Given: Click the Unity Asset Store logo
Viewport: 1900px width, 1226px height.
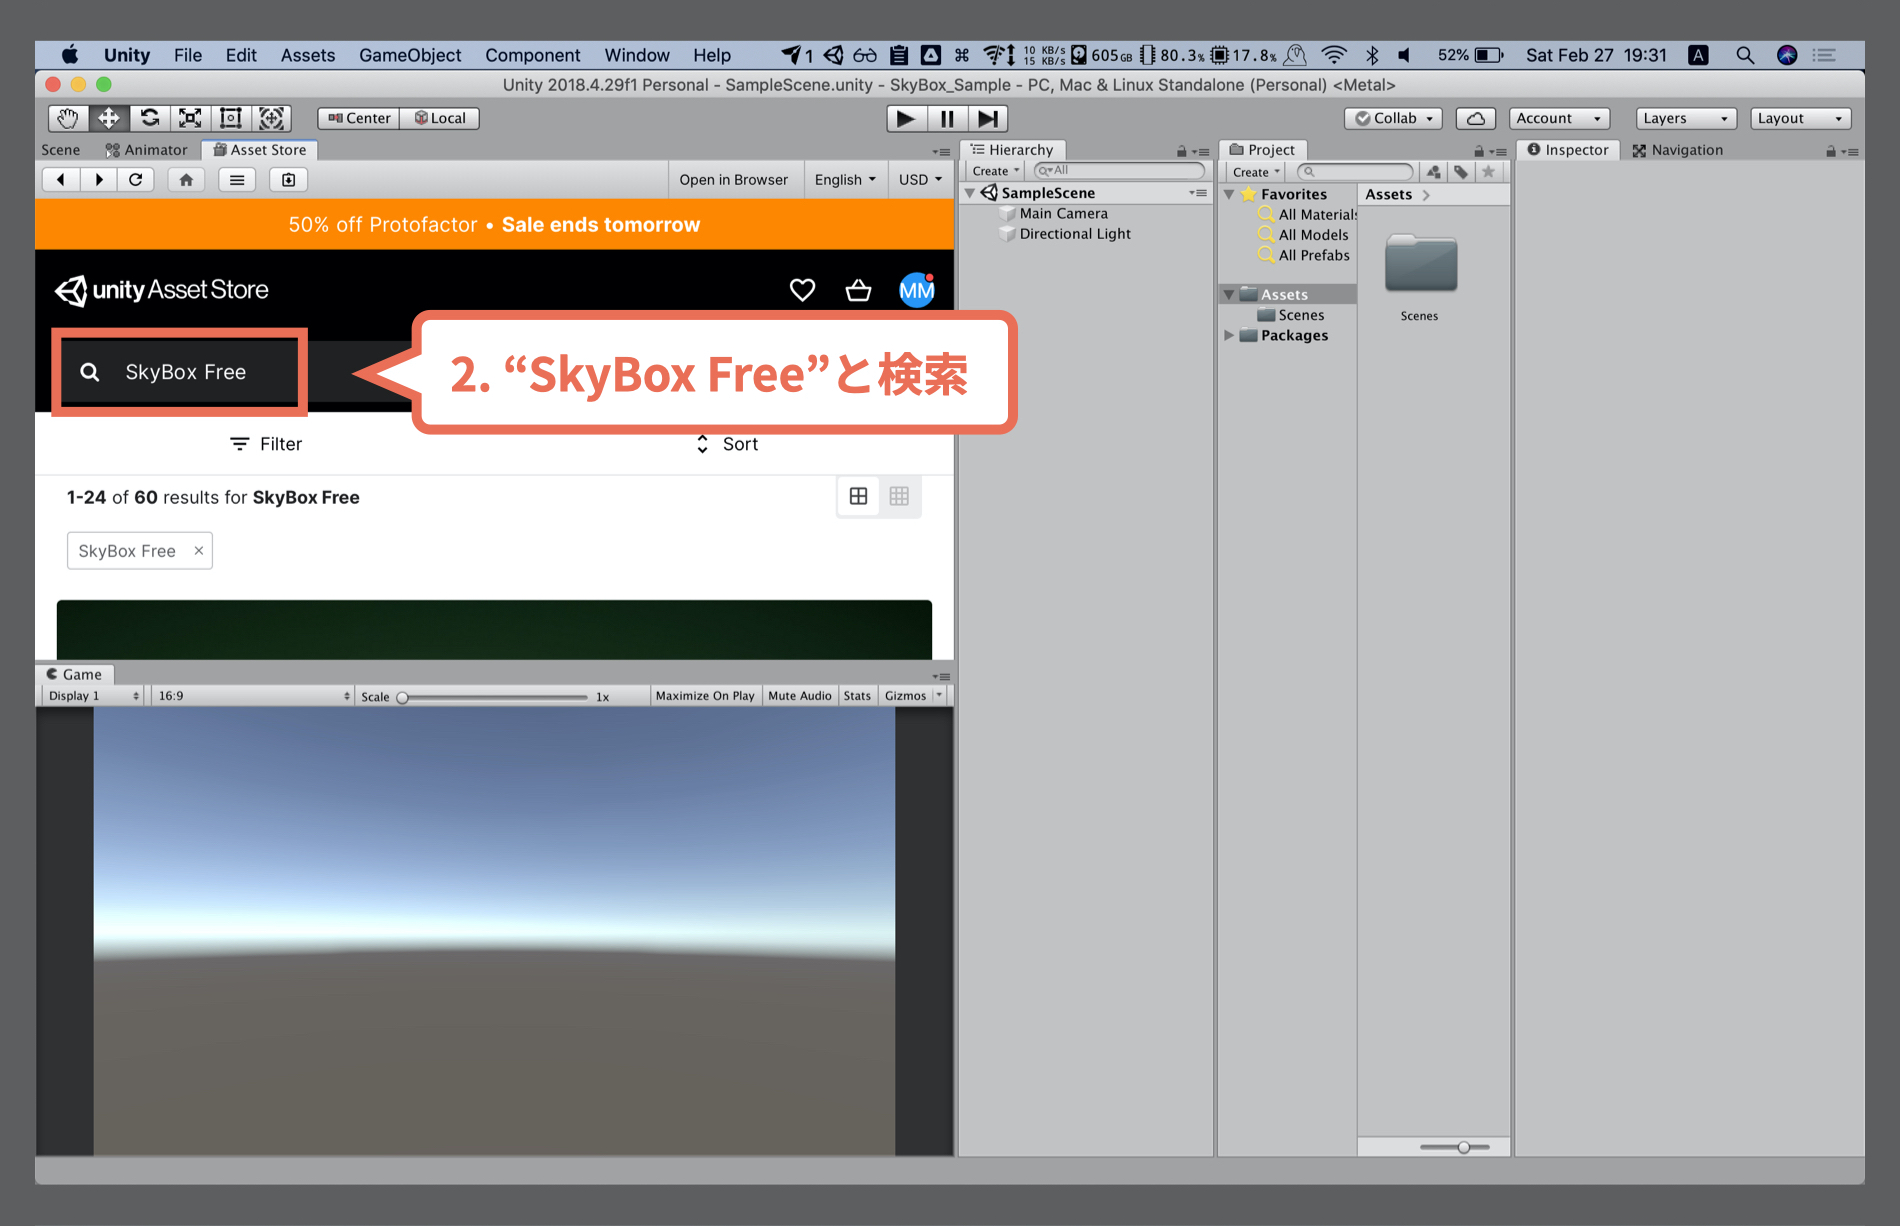Looking at the screenshot, I should click(x=162, y=290).
